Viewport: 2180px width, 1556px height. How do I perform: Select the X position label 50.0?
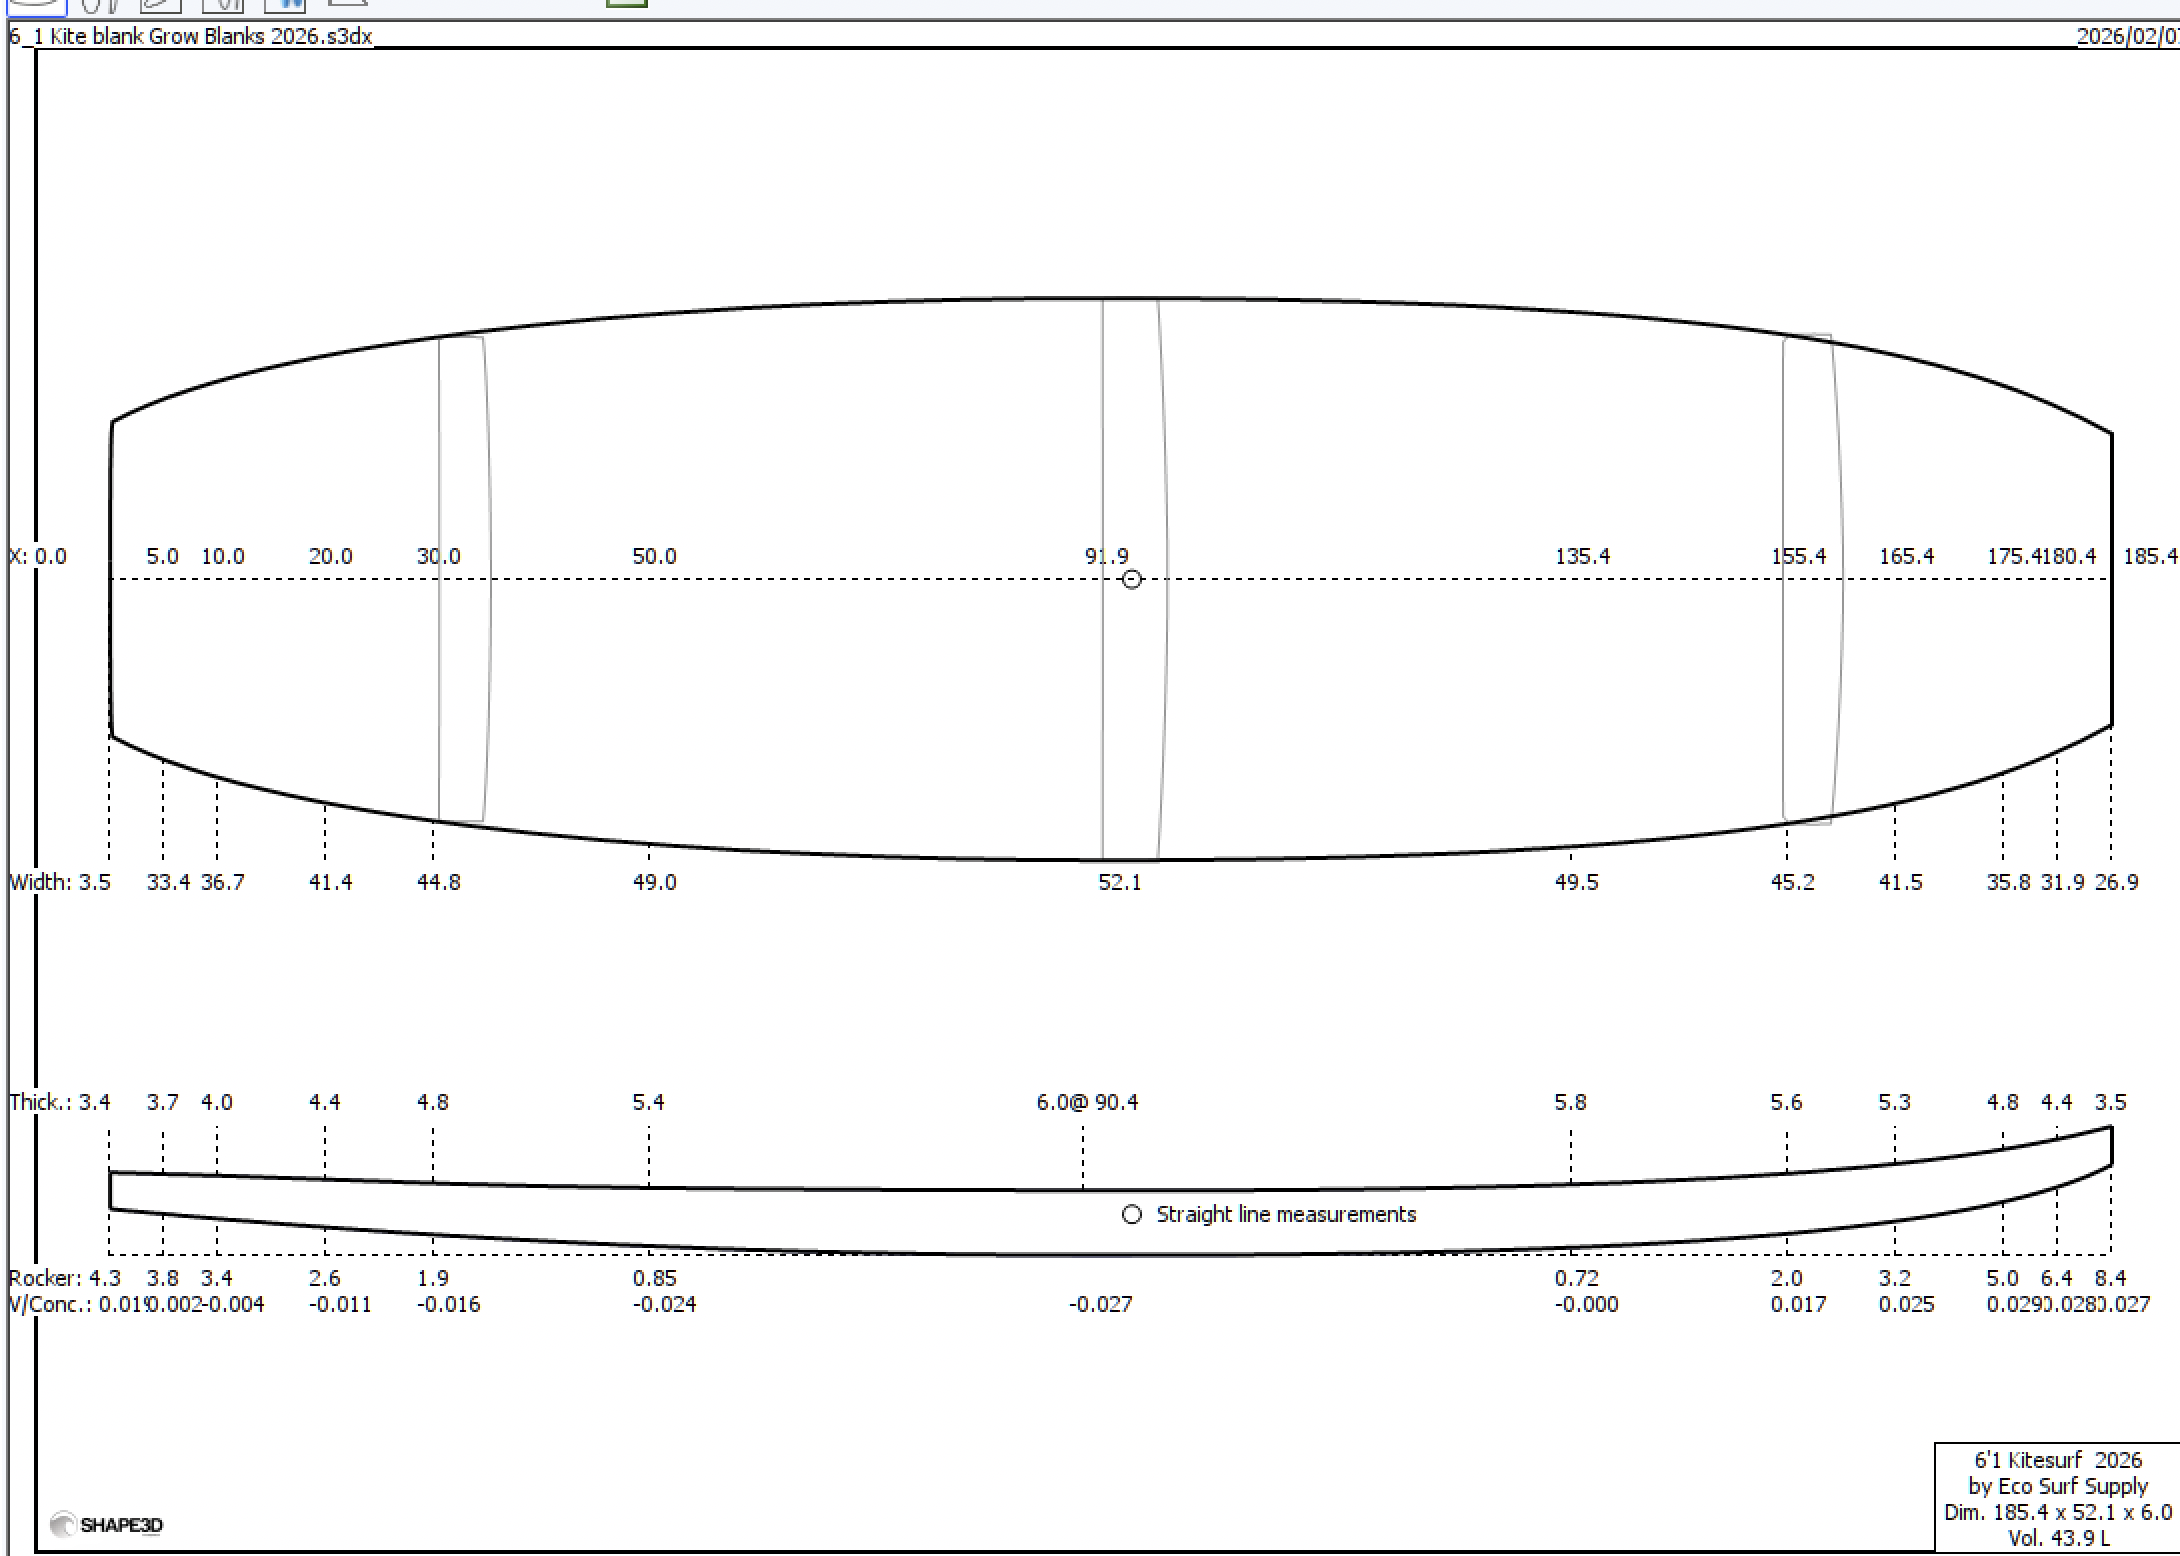[x=654, y=556]
